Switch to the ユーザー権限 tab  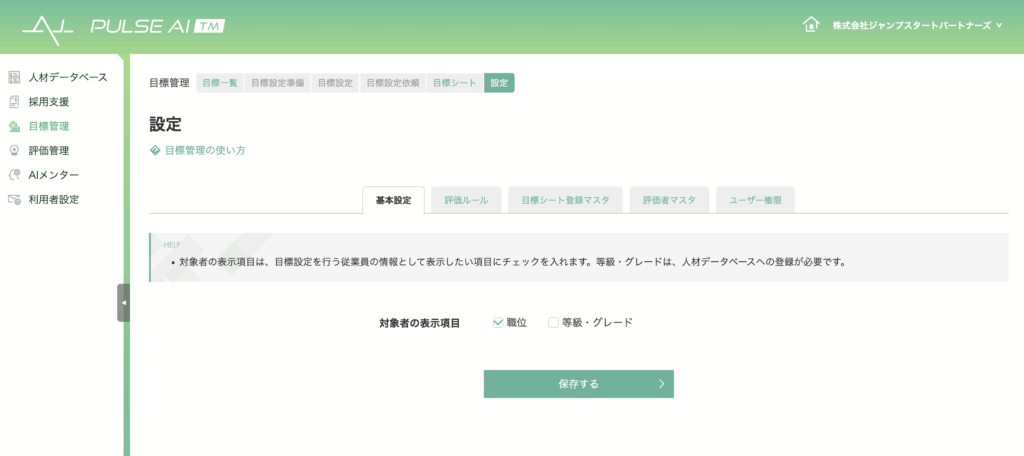click(x=755, y=200)
